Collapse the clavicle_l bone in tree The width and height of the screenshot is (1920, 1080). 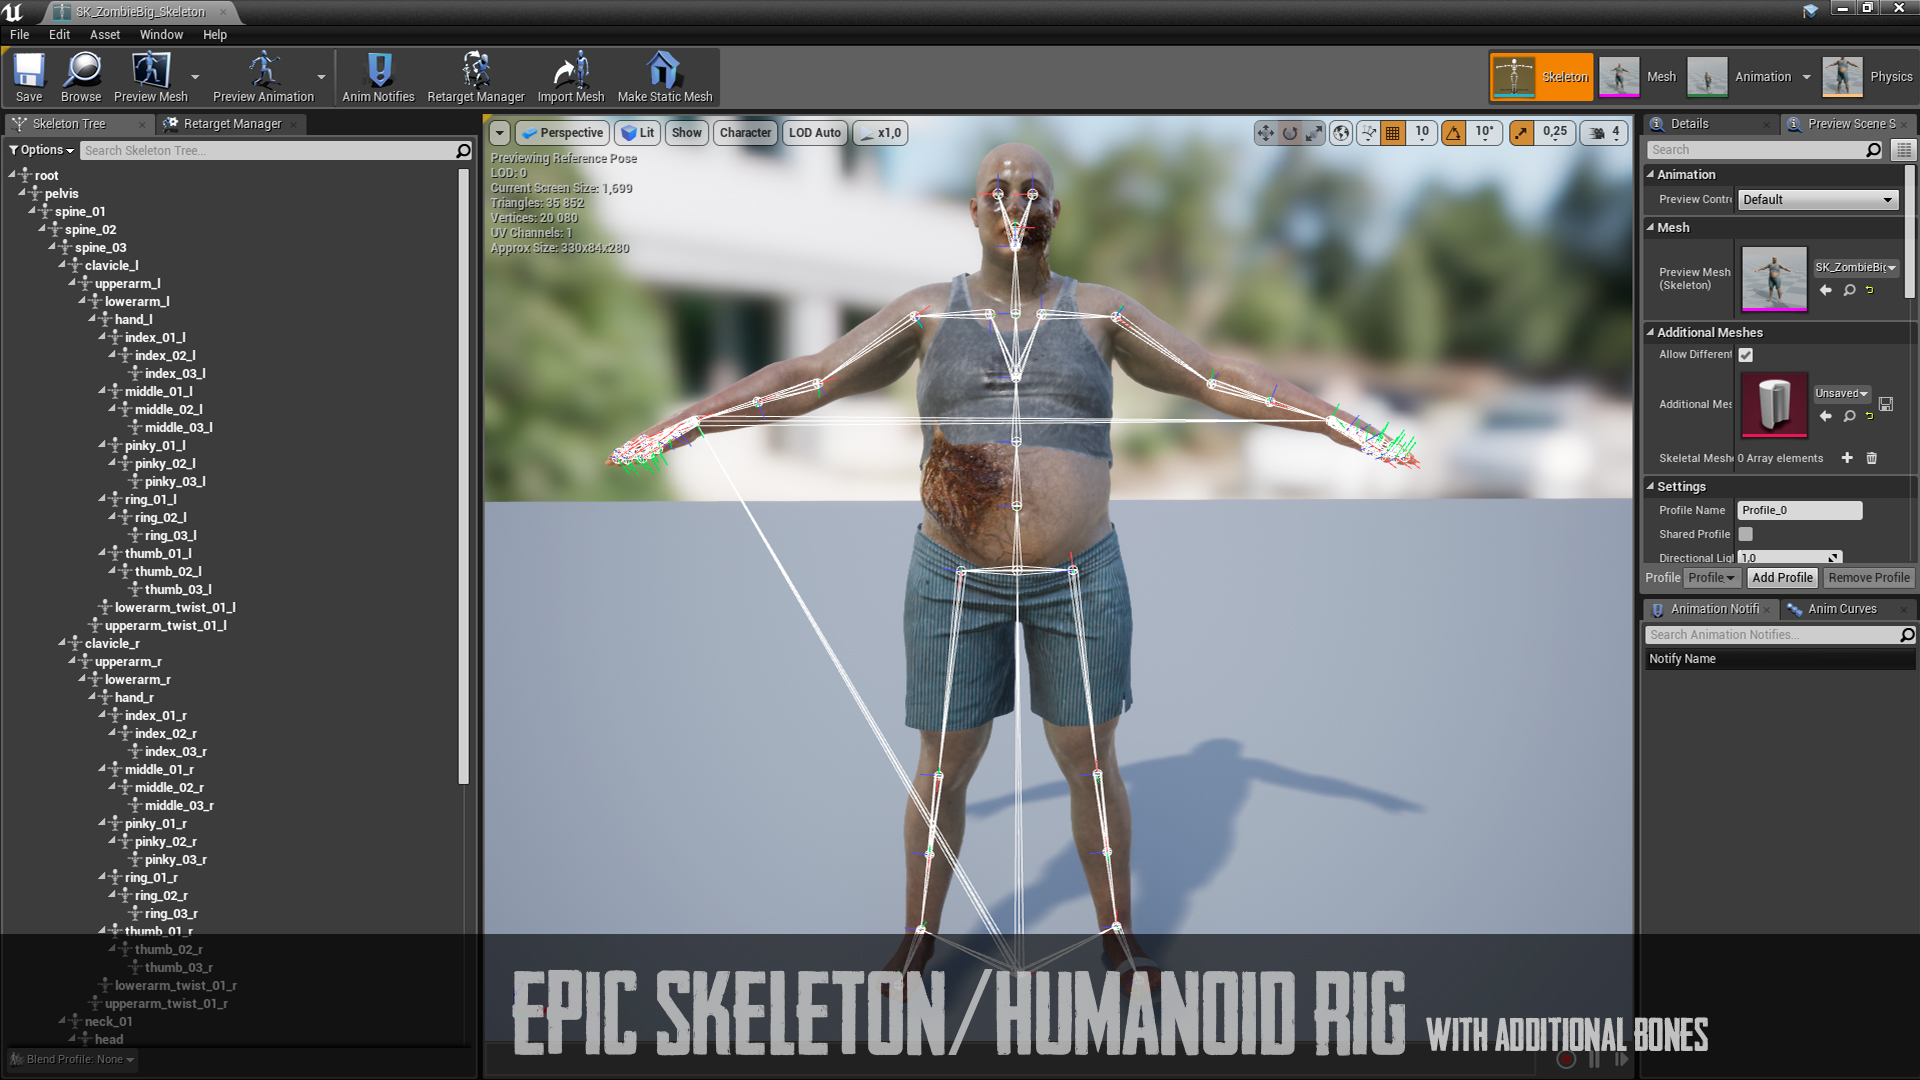coord(62,265)
